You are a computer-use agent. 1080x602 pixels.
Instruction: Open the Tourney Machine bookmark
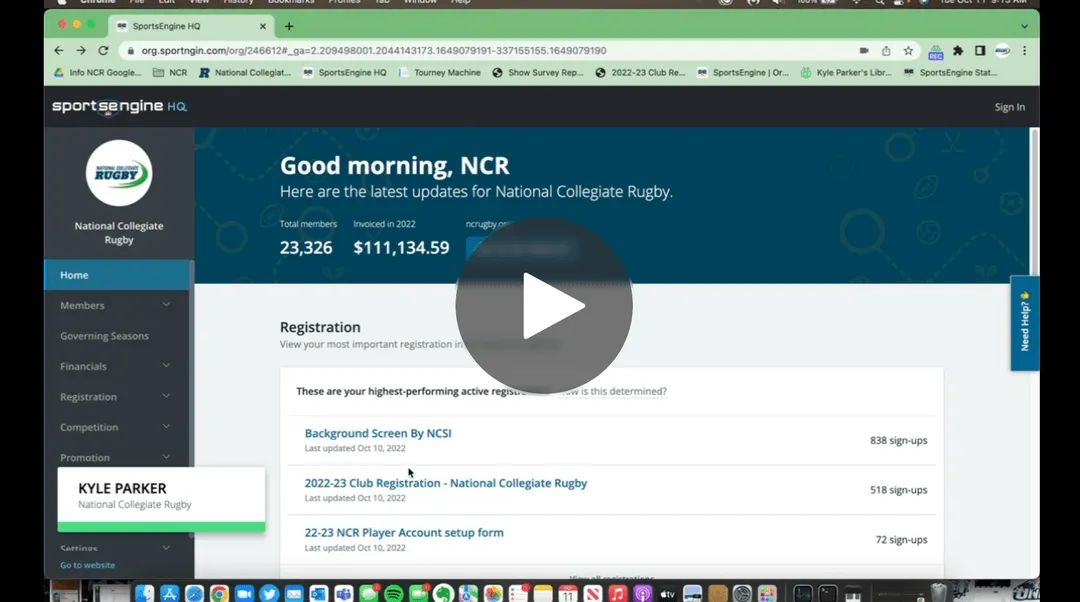click(439, 72)
